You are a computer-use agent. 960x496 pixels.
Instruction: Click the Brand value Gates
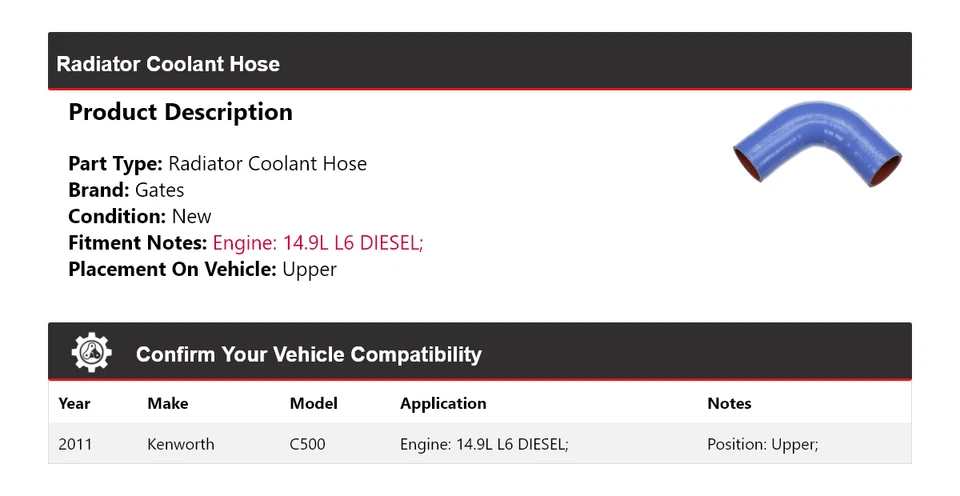tap(160, 190)
